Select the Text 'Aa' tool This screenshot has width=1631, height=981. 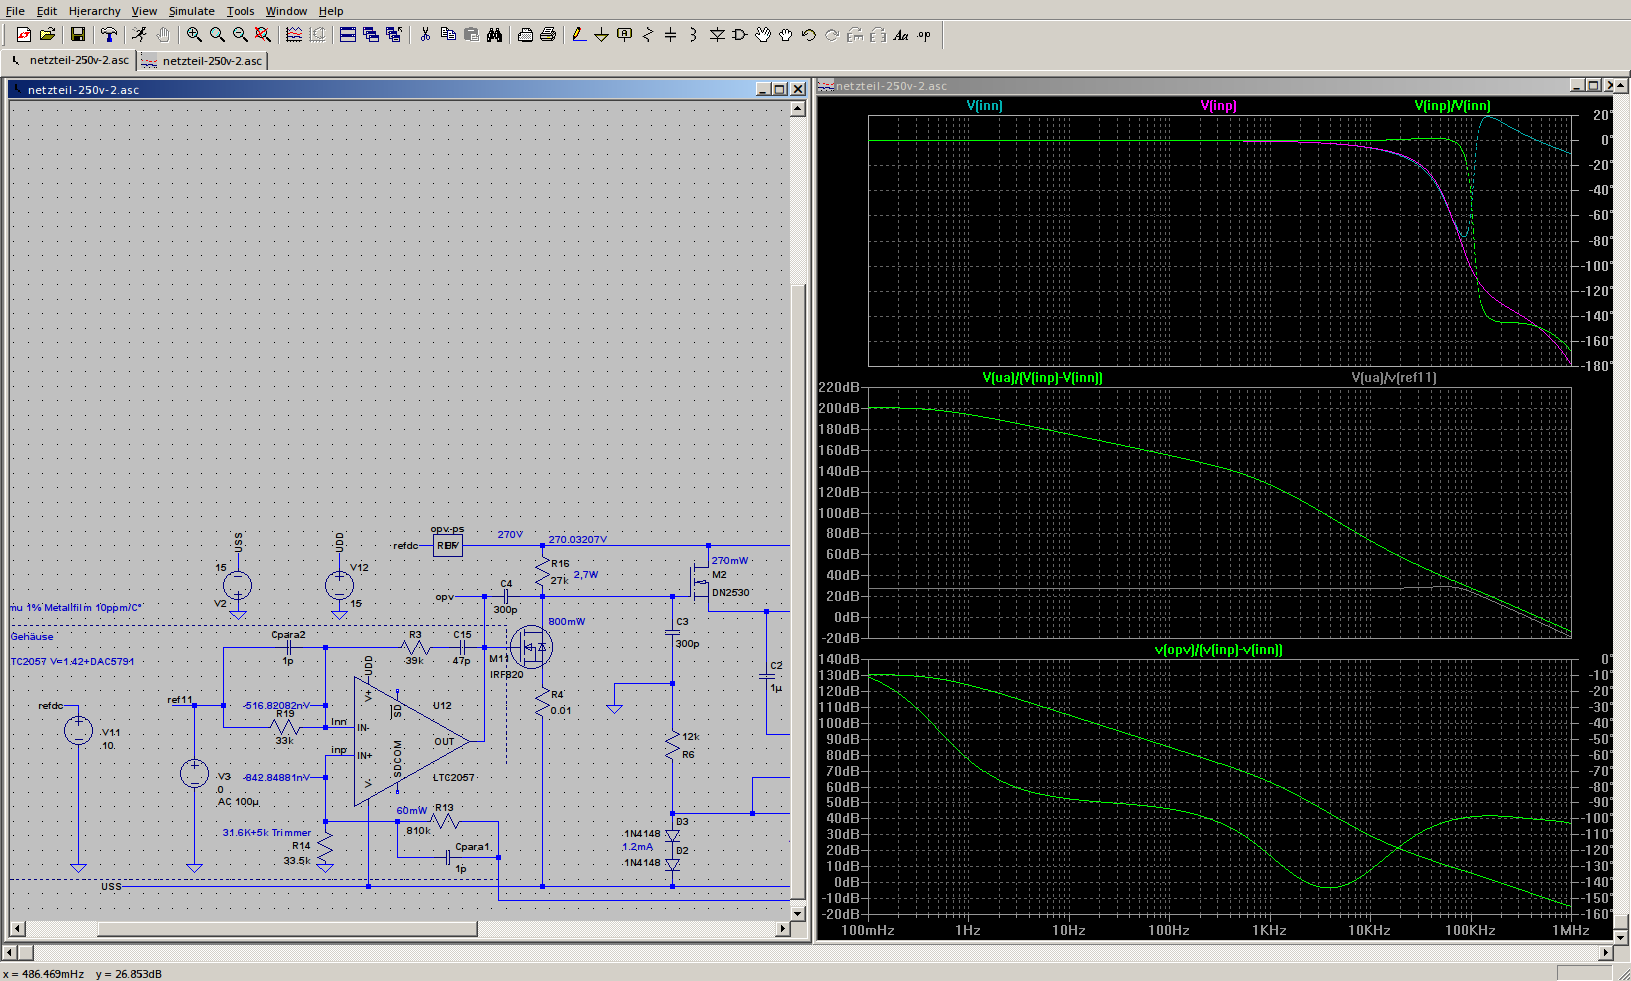pos(901,35)
